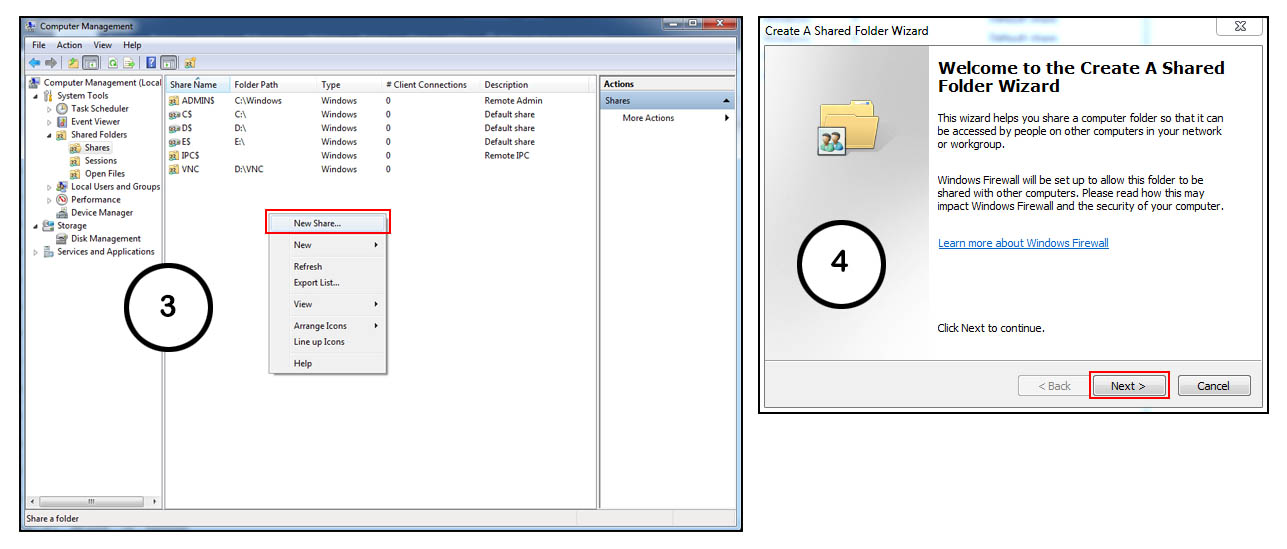Click the Remote IPC description cell

[x=507, y=155]
